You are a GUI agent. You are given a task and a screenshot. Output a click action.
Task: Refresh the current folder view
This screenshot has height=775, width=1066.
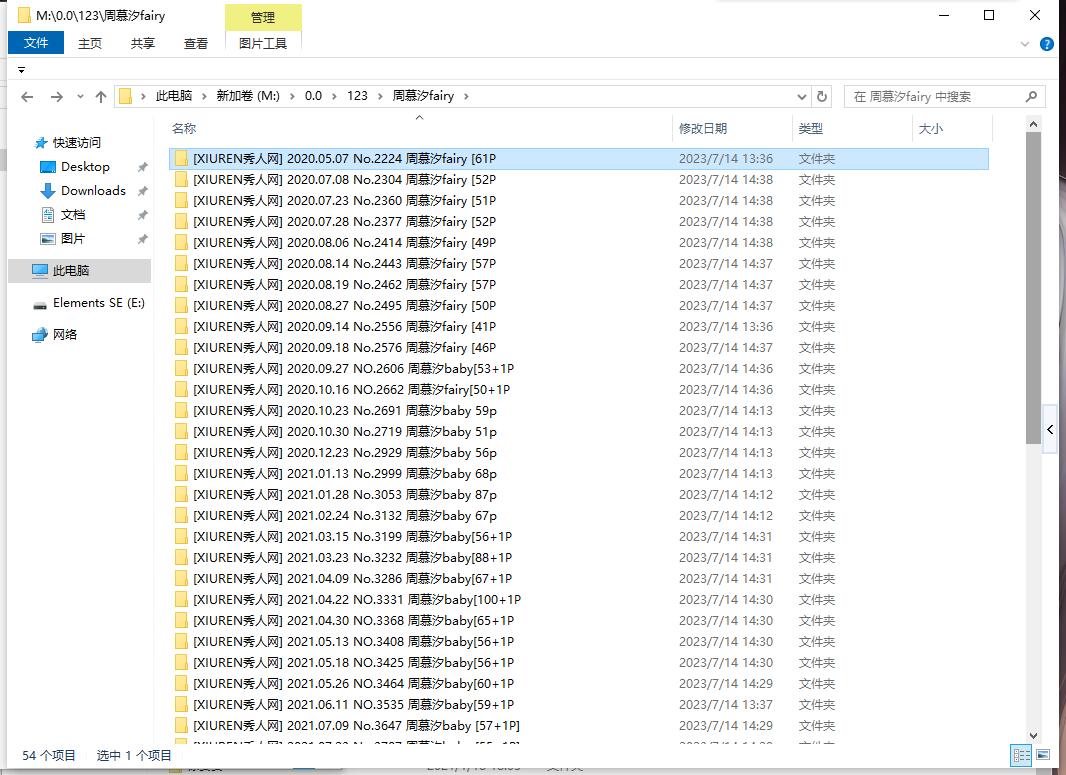point(822,97)
